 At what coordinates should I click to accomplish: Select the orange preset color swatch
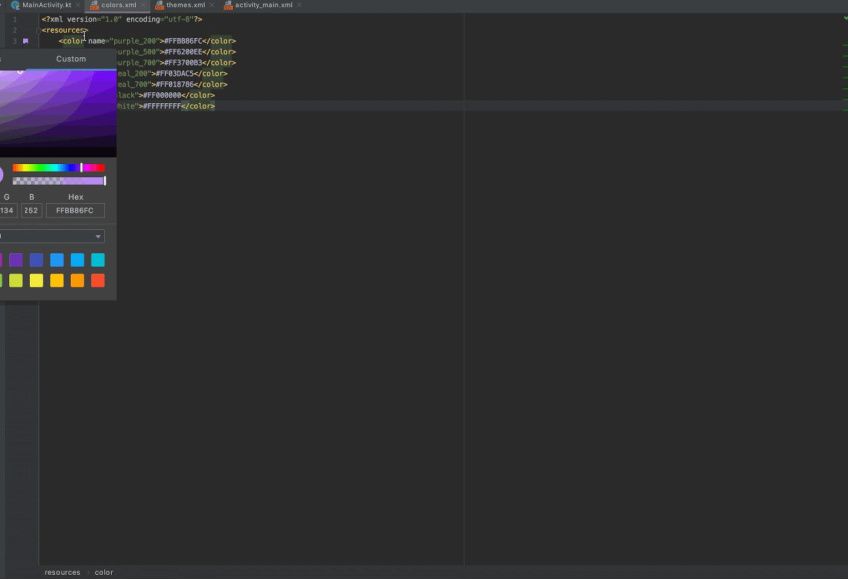75,280
